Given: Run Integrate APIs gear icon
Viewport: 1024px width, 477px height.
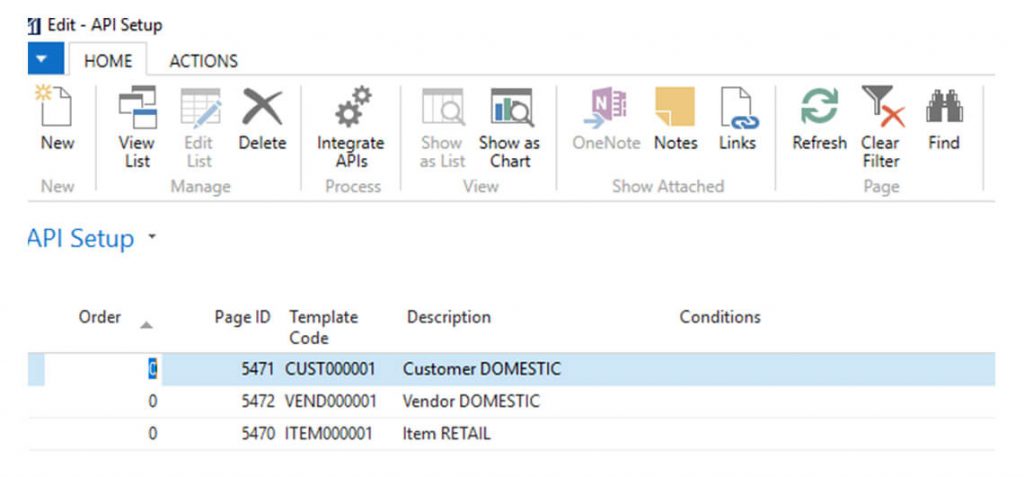Looking at the screenshot, I should tap(351, 107).
